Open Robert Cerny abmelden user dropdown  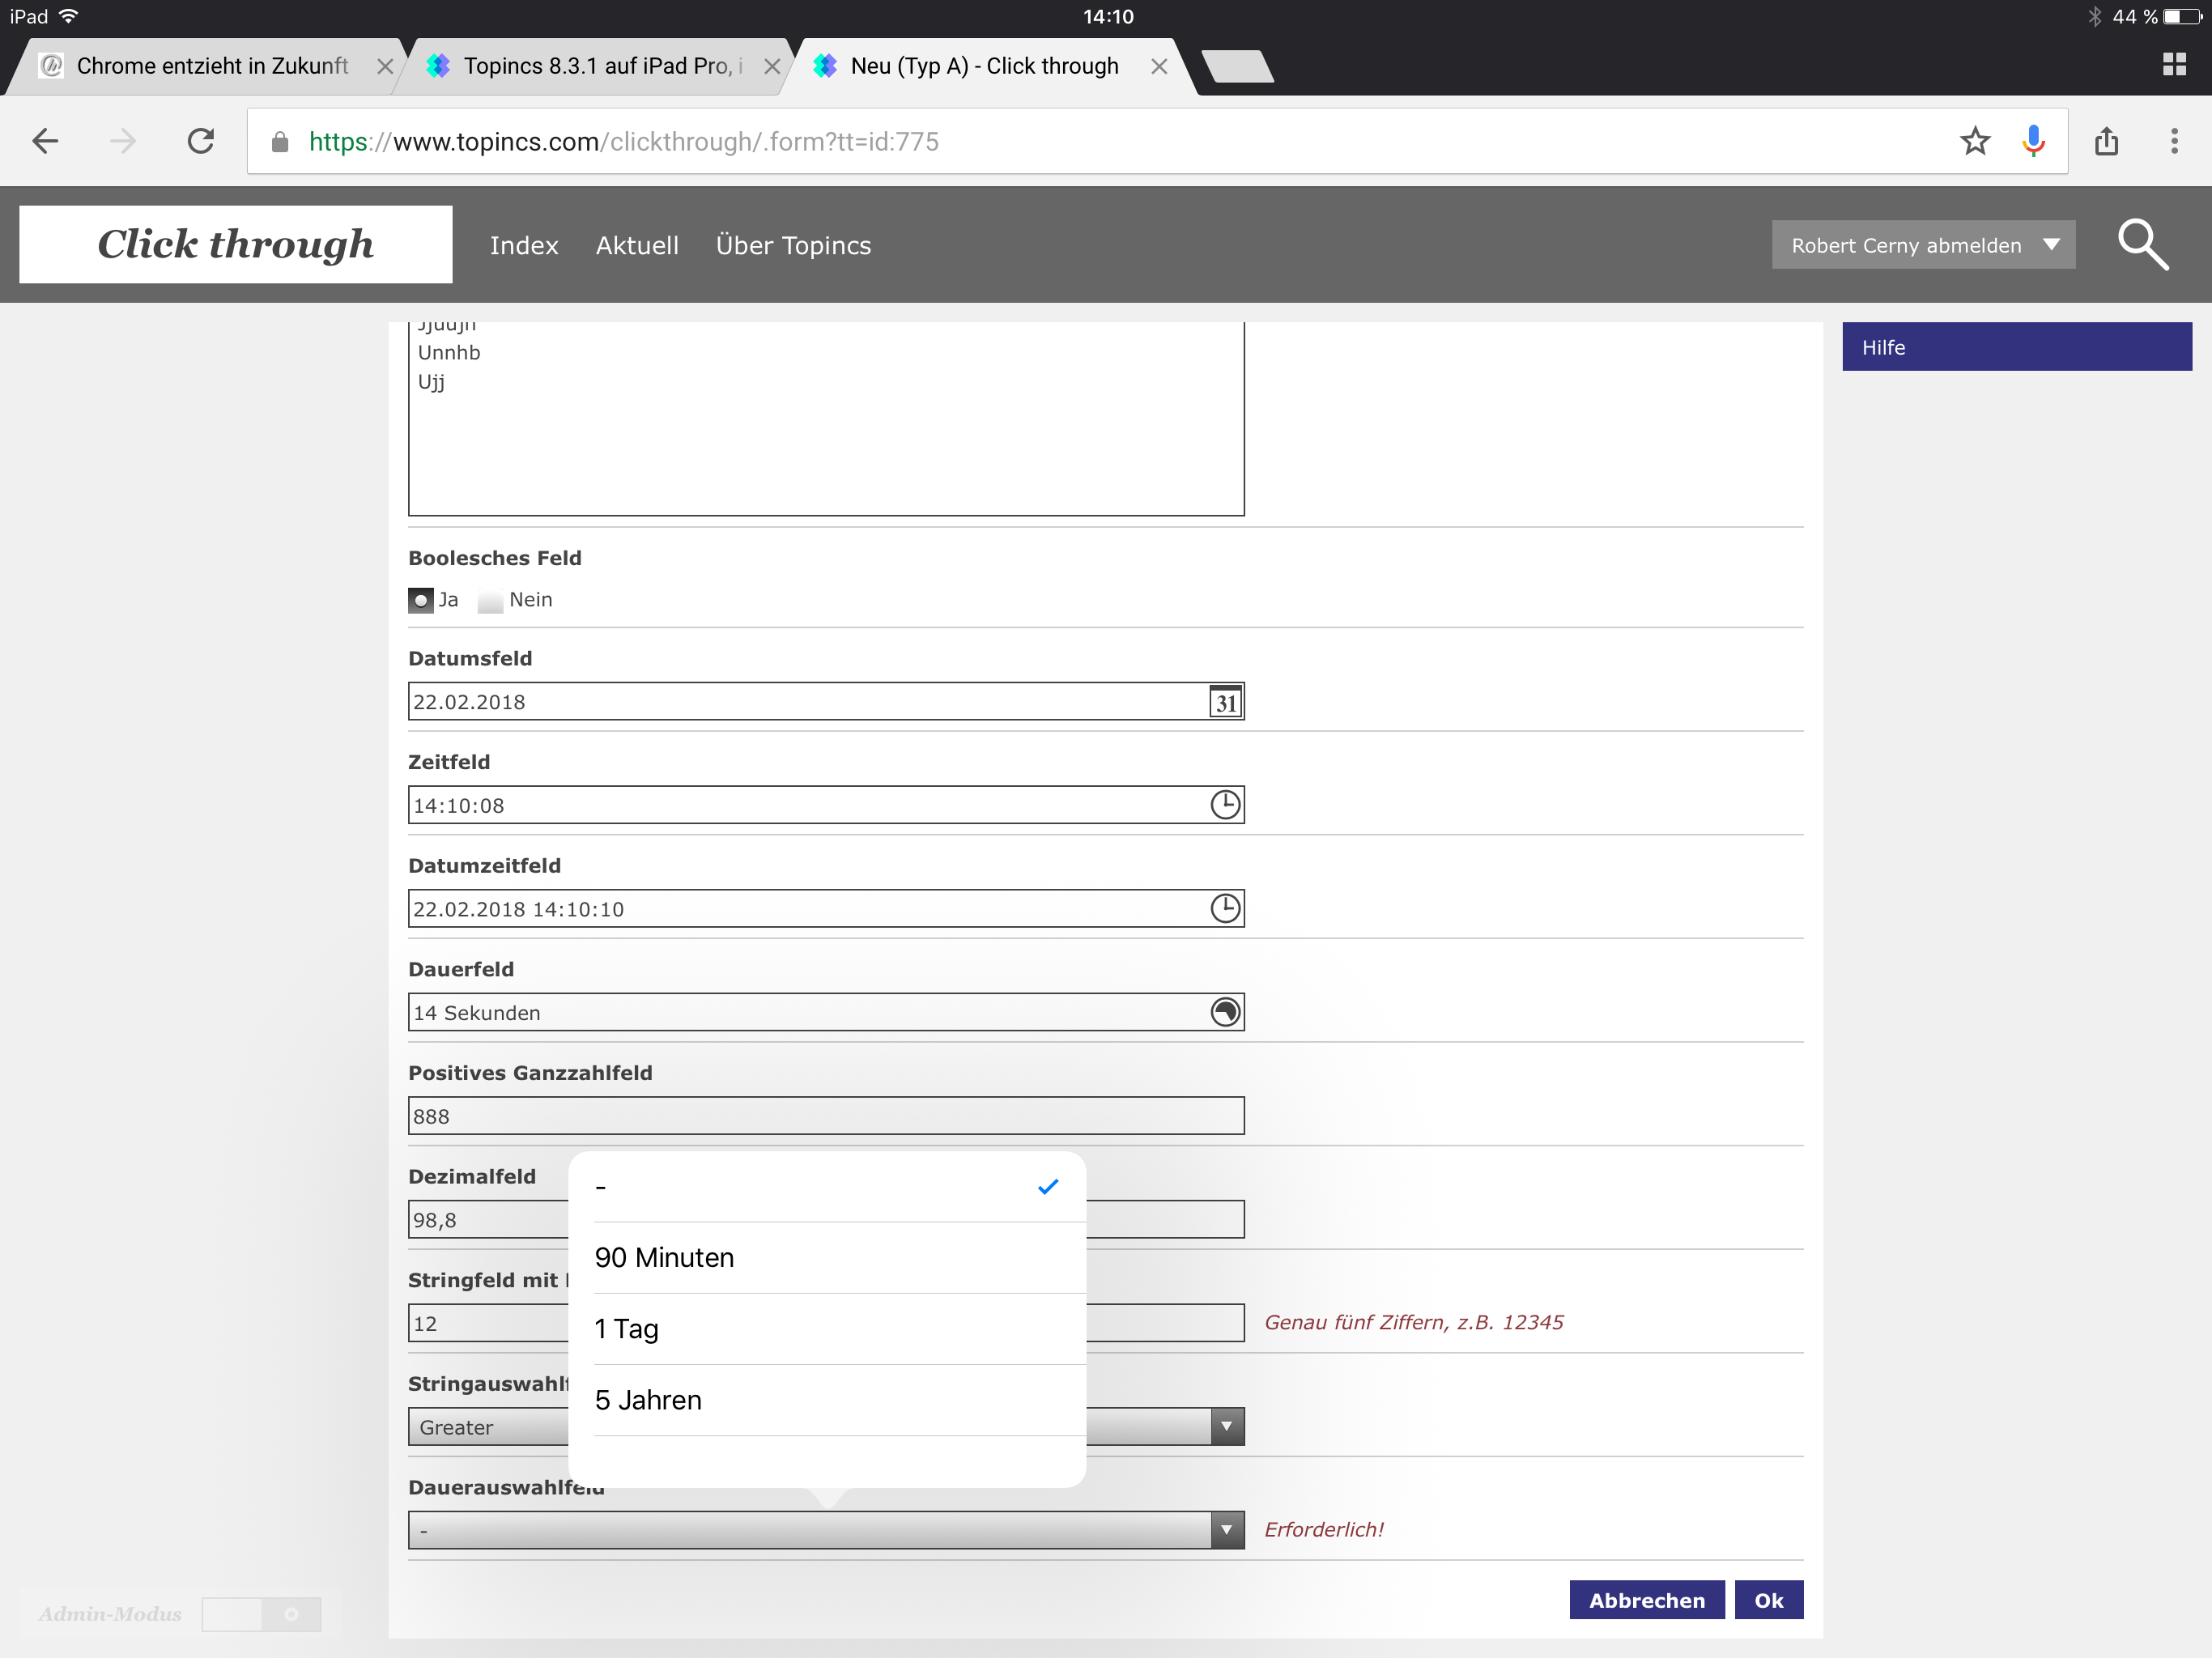[x=1923, y=245]
